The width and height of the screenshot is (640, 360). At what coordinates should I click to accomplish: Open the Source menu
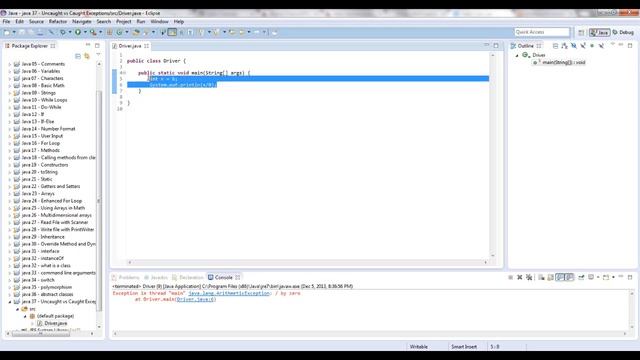point(36,22)
